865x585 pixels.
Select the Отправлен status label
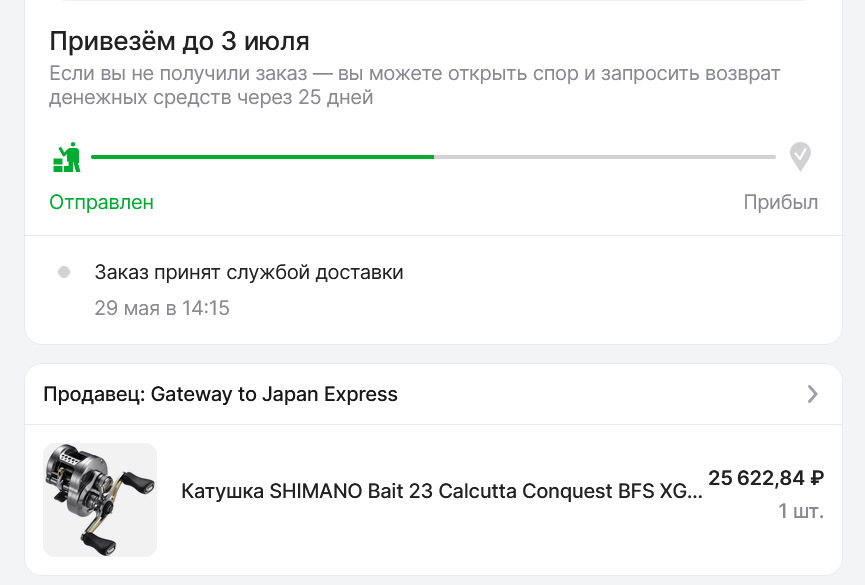[102, 202]
